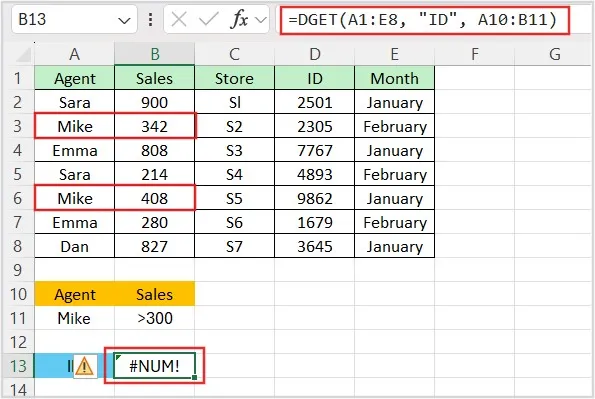Click the vertical dots handle beside Name Box
595x399 pixels.
[151, 19]
